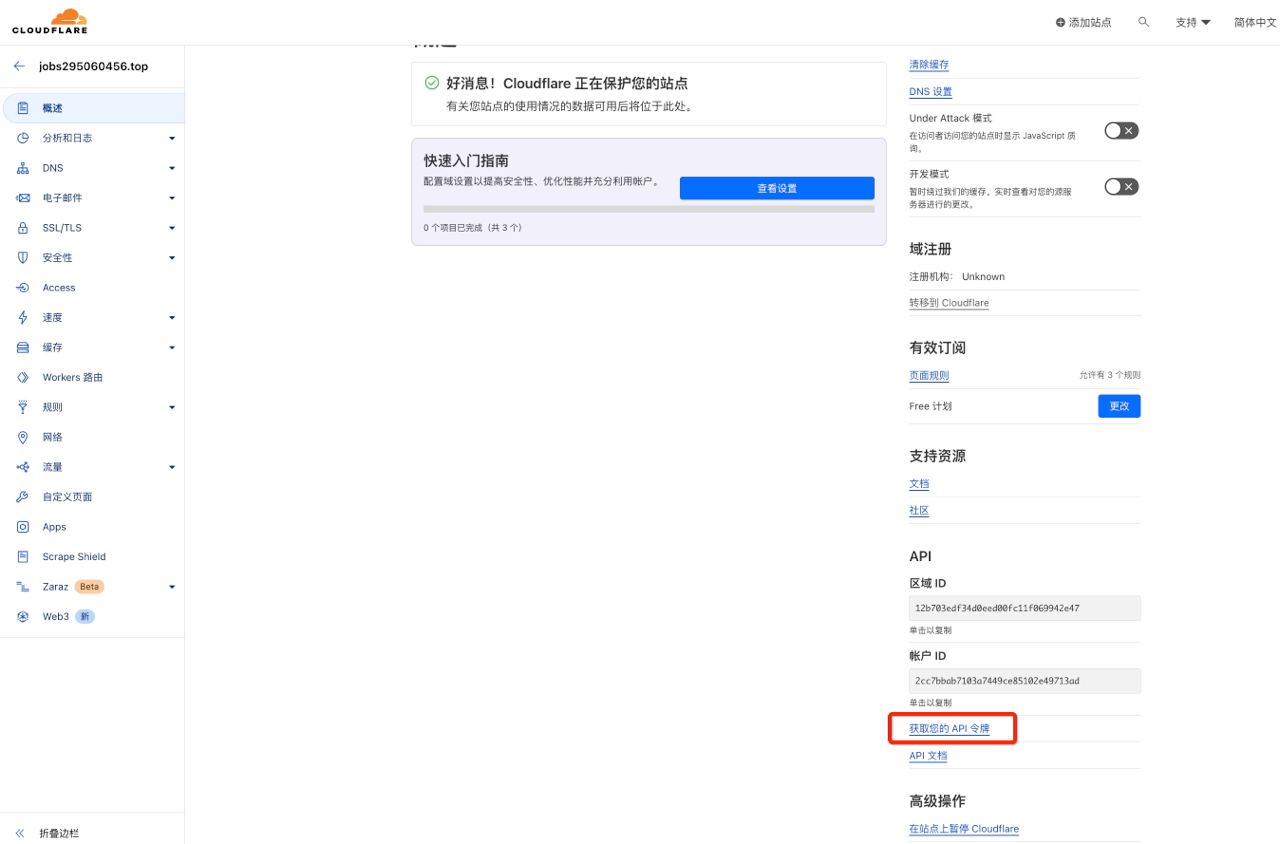Expand SSL/TLS submenu arrow
1280x844 pixels.
click(x=172, y=228)
